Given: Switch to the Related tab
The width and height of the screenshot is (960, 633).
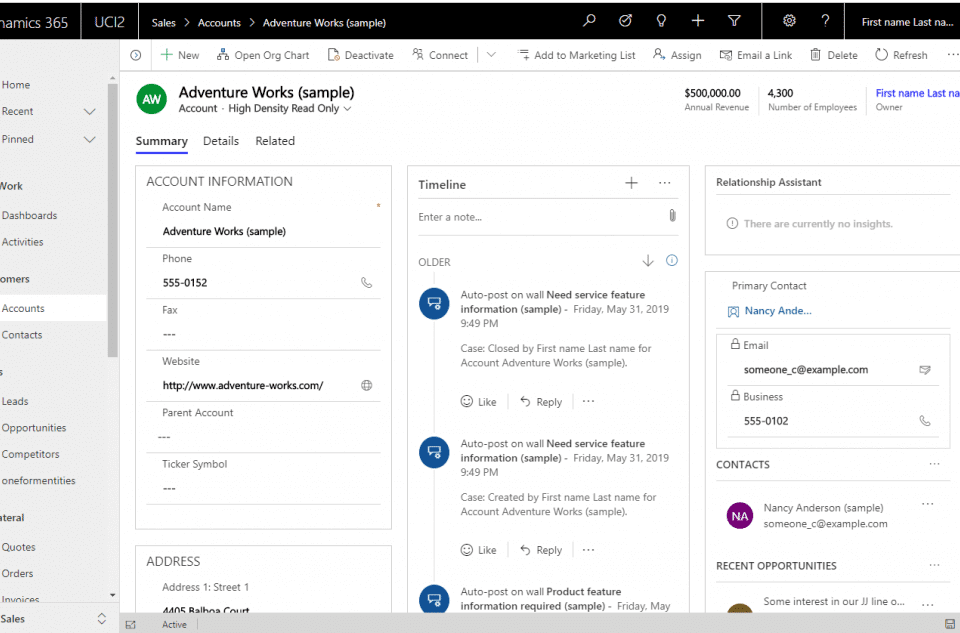Looking at the screenshot, I should [x=275, y=141].
